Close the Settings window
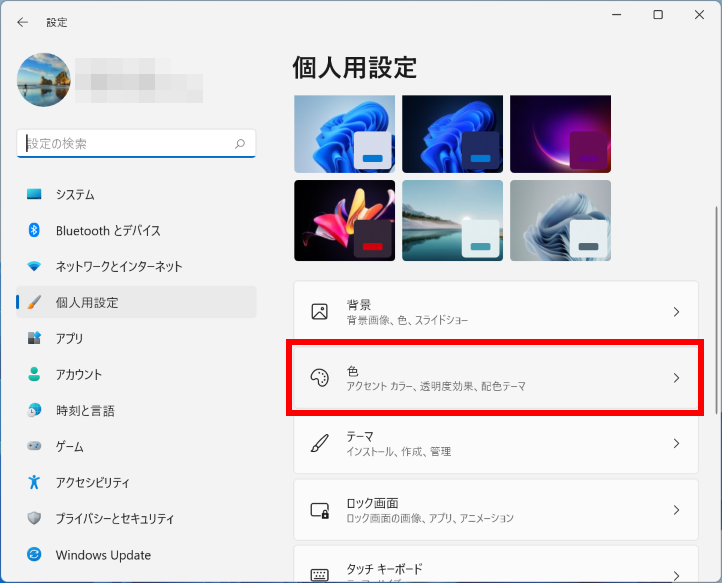Viewport: 722px width, 583px height. [699, 15]
